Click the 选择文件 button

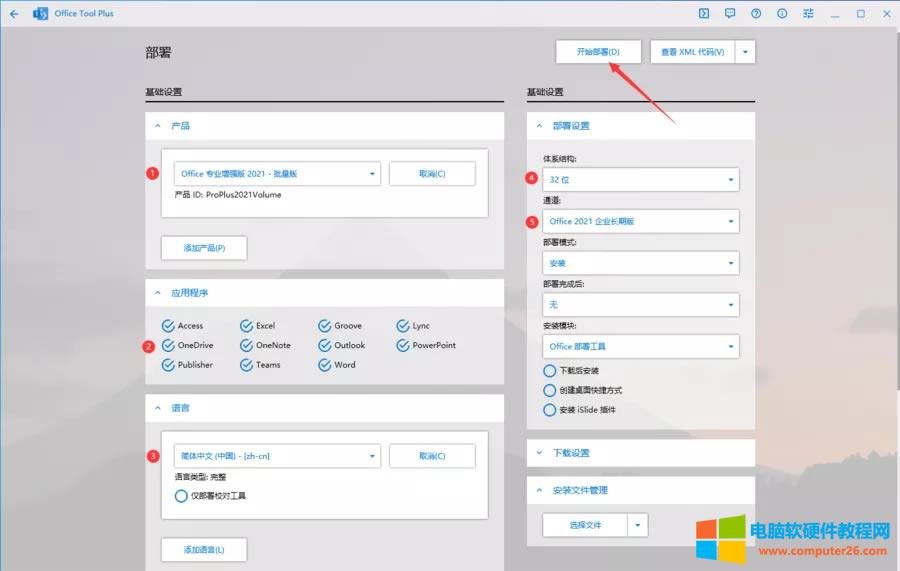[585, 525]
